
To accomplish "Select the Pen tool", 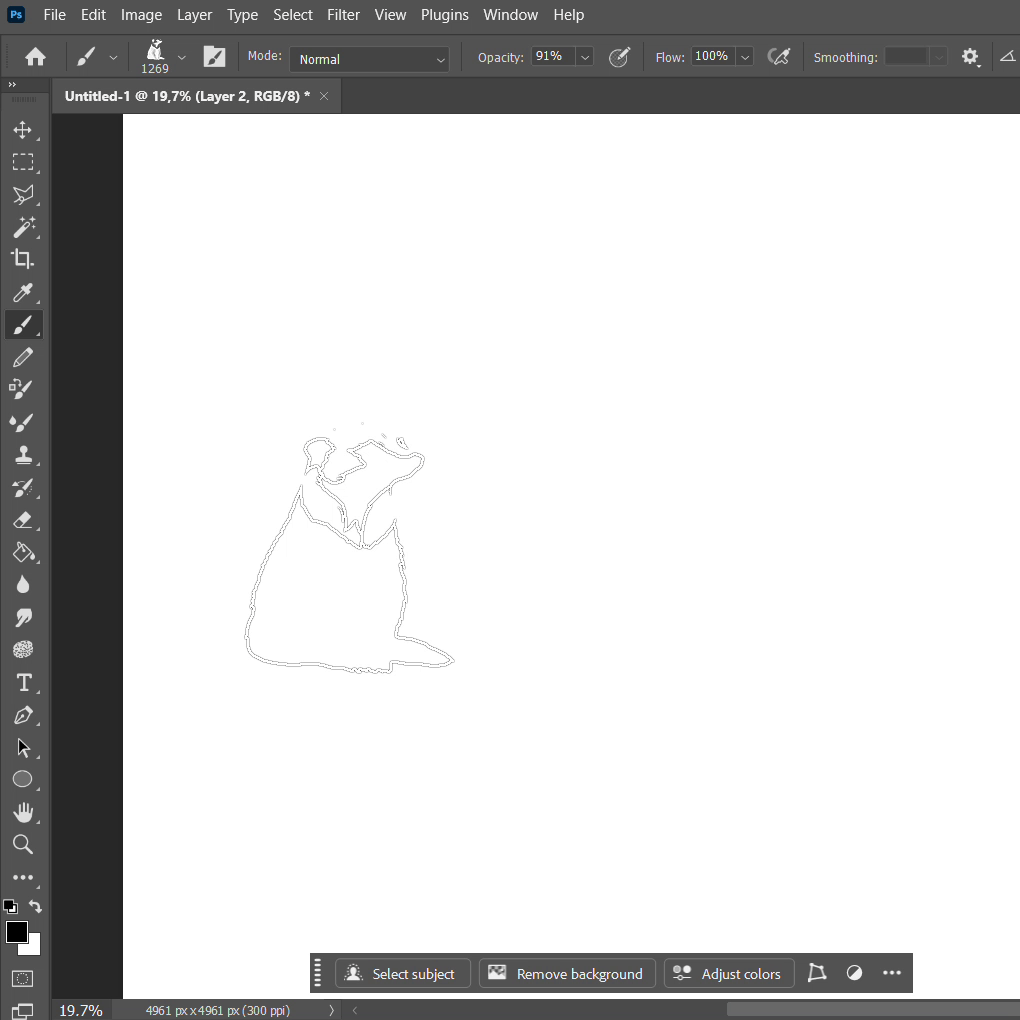I will (x=22, y=716).
